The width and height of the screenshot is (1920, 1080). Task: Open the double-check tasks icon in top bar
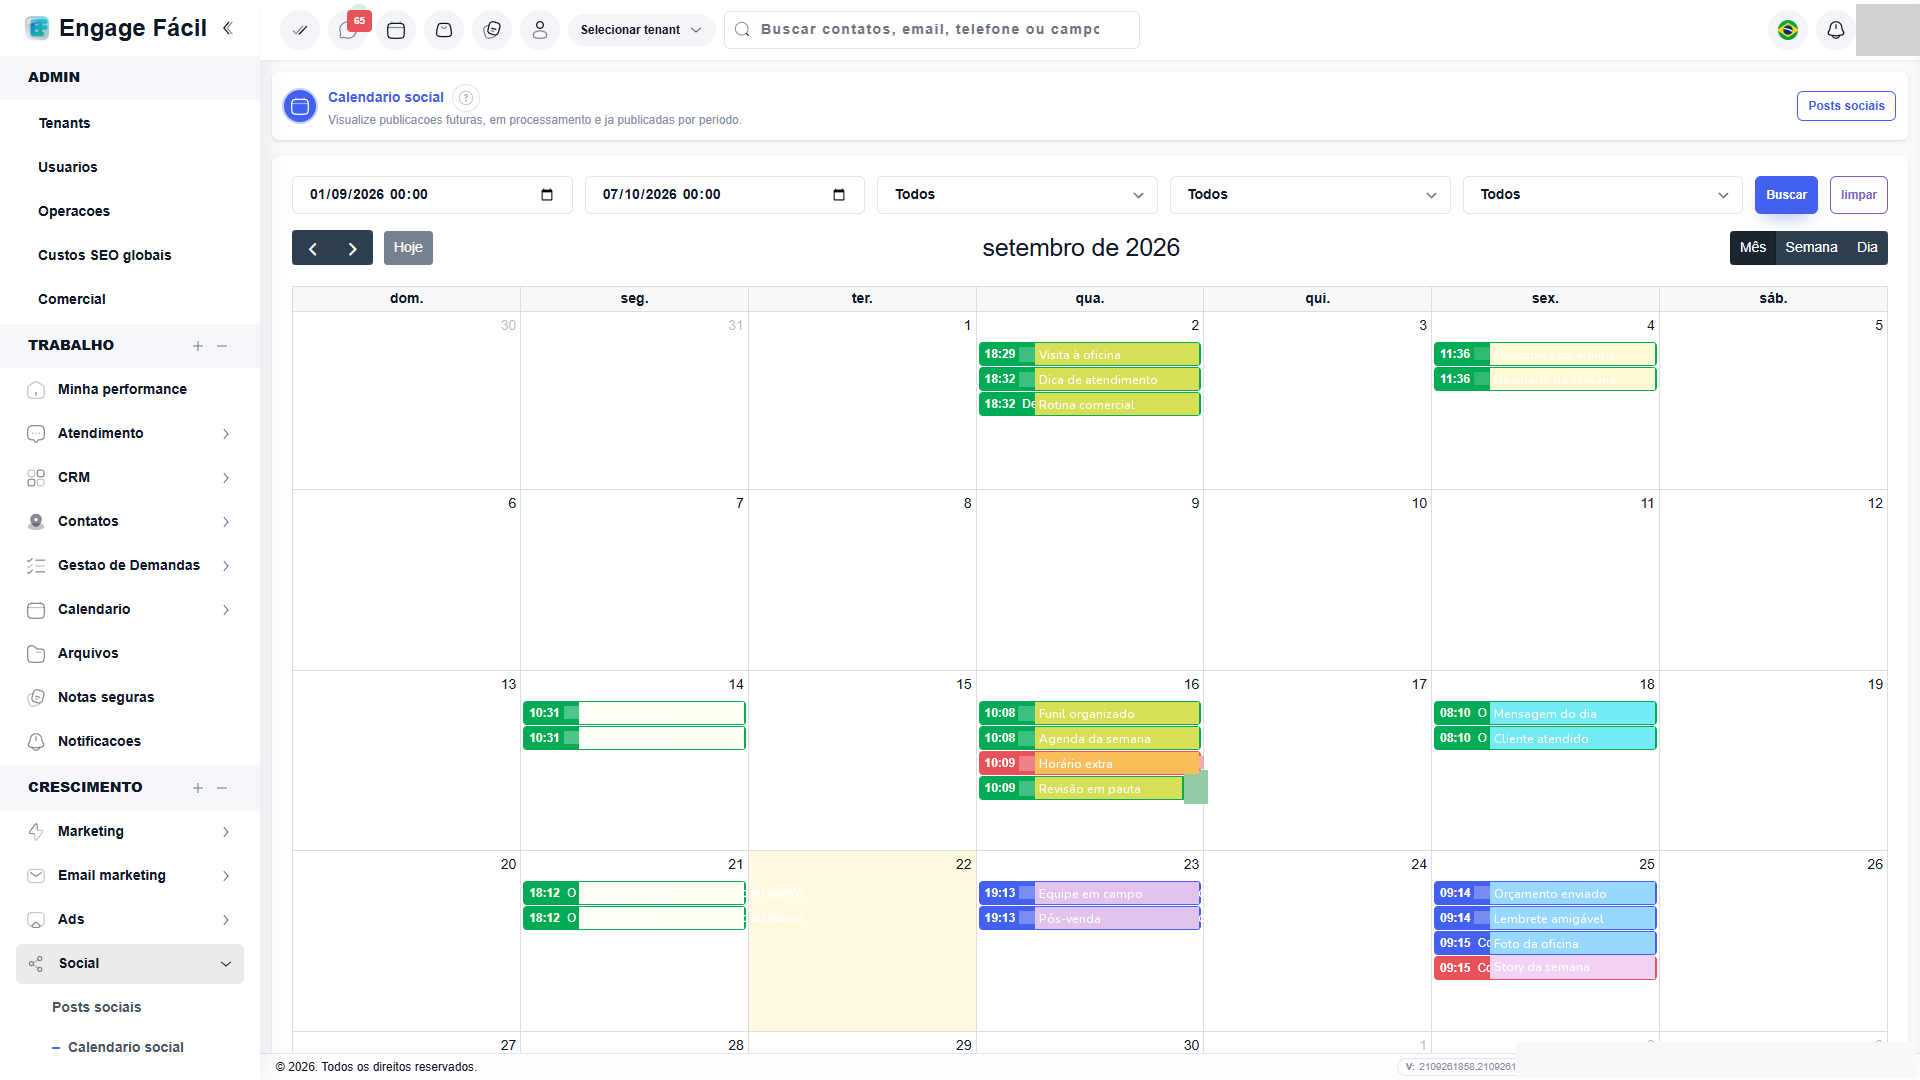tap(299, 30)
